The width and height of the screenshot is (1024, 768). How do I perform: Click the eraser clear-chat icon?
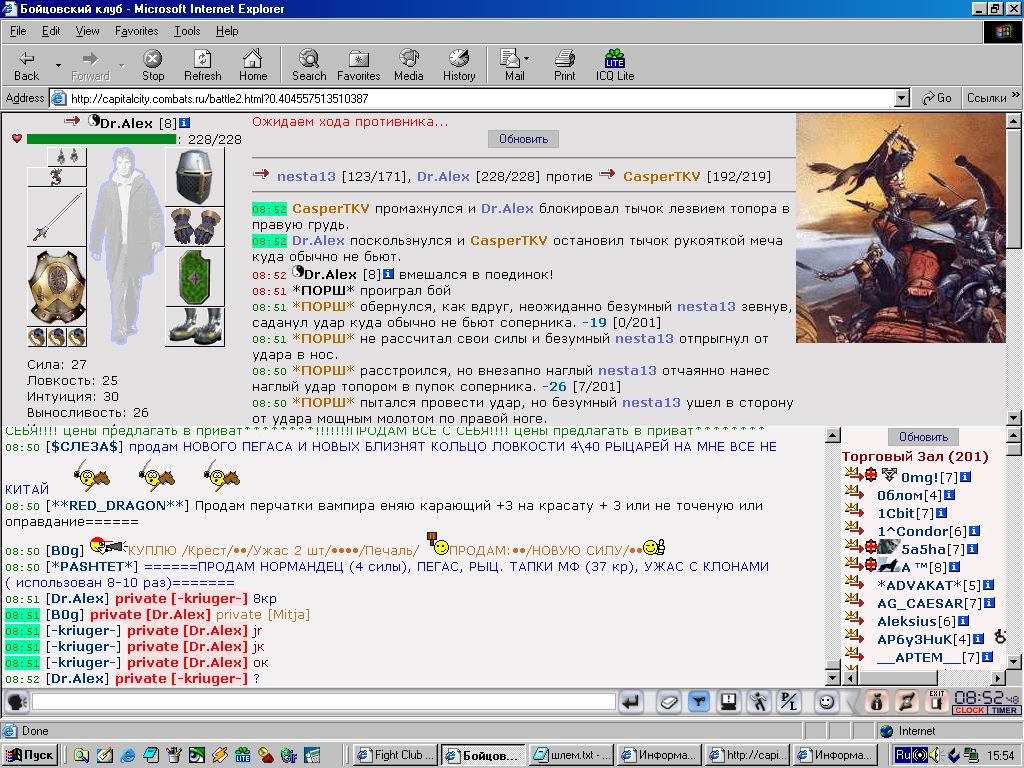[x=669, y=702]
